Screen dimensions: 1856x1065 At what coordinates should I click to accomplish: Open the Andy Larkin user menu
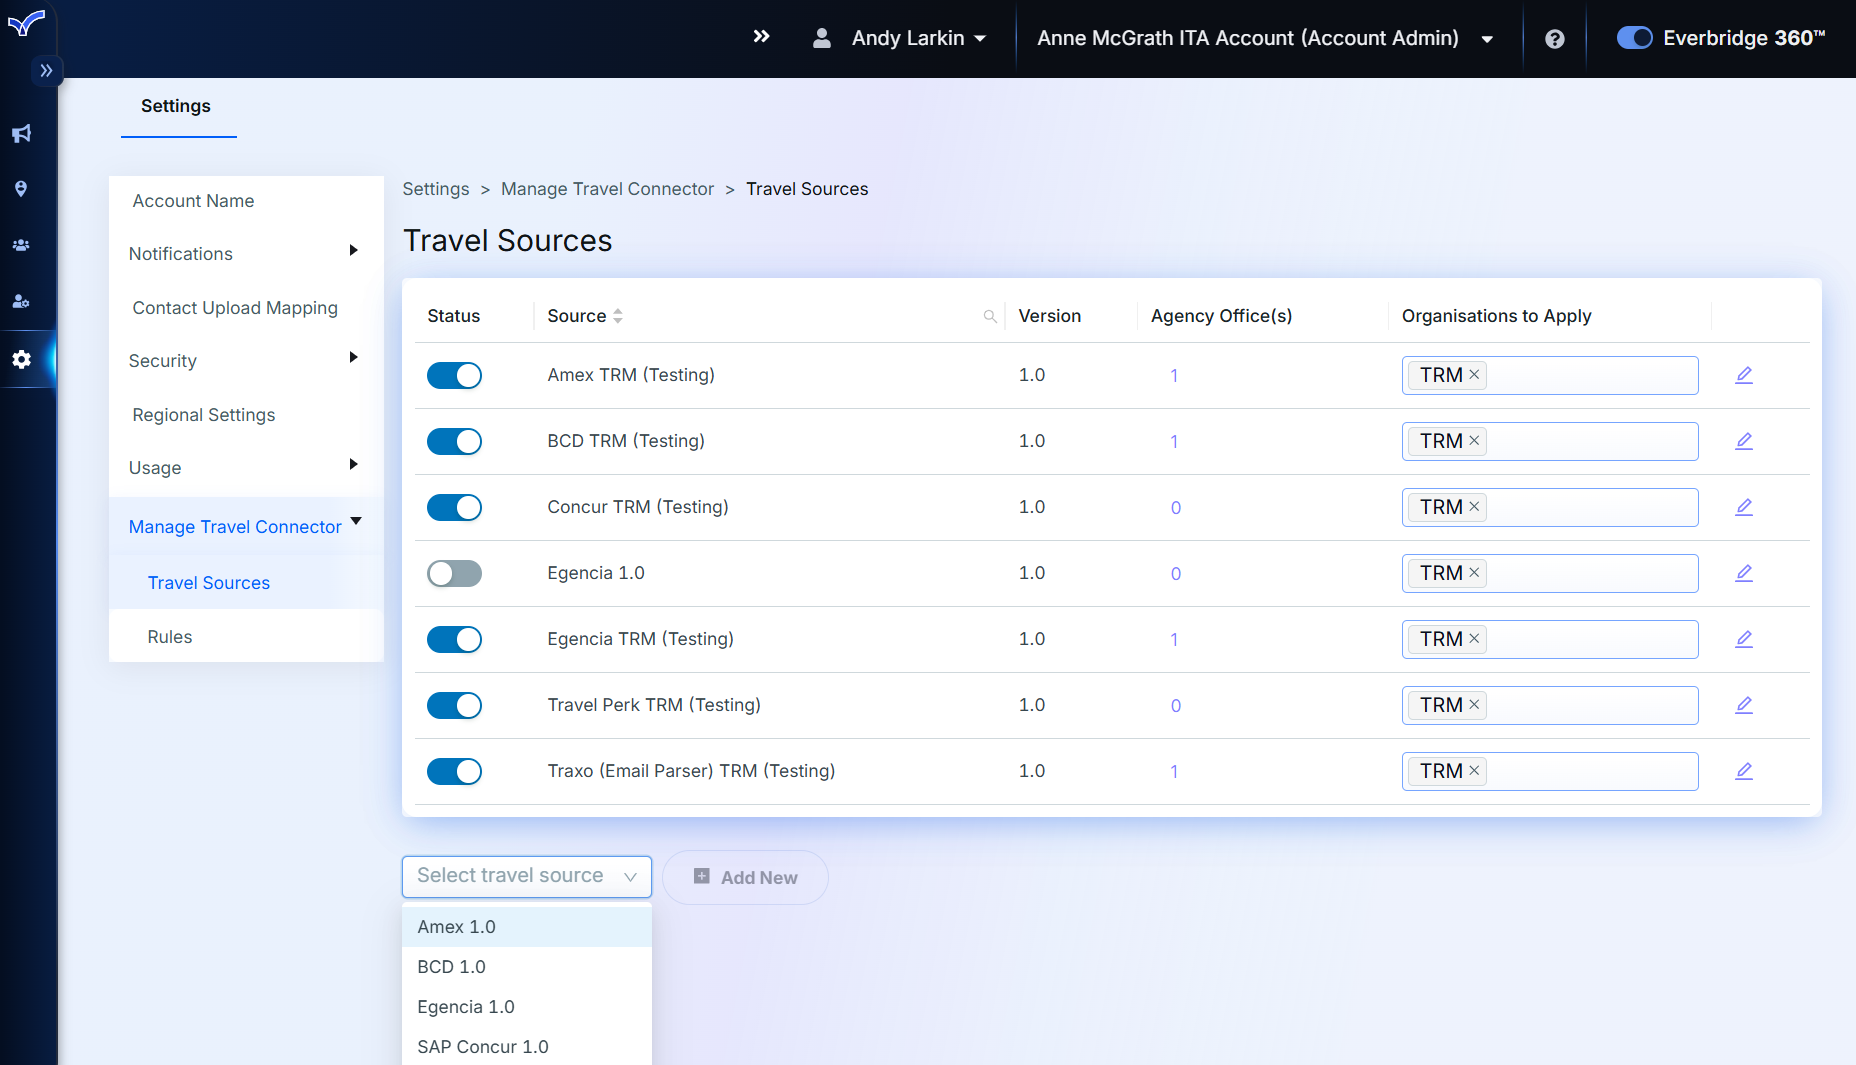coord(906,38)
